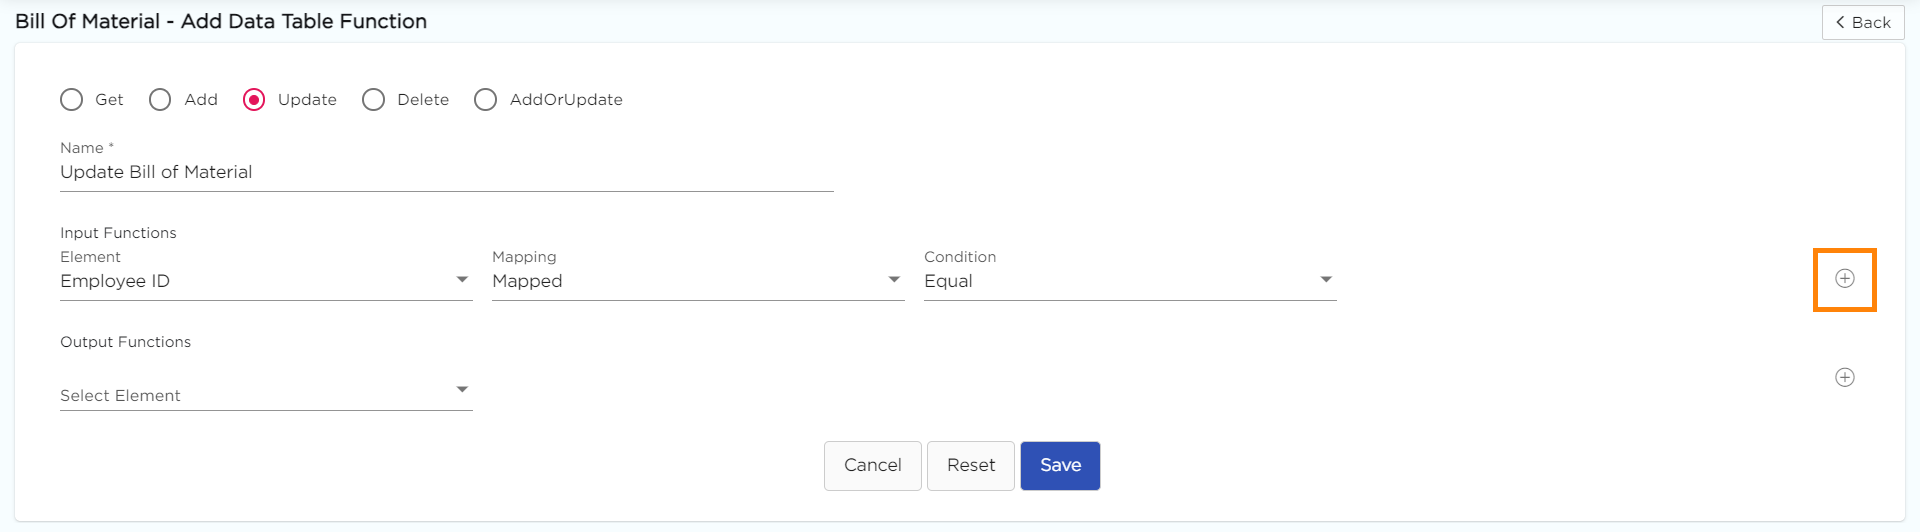This screenshot has width=1920, height=532.
Task: Select the Get radio button
Action: coord(72,100)
